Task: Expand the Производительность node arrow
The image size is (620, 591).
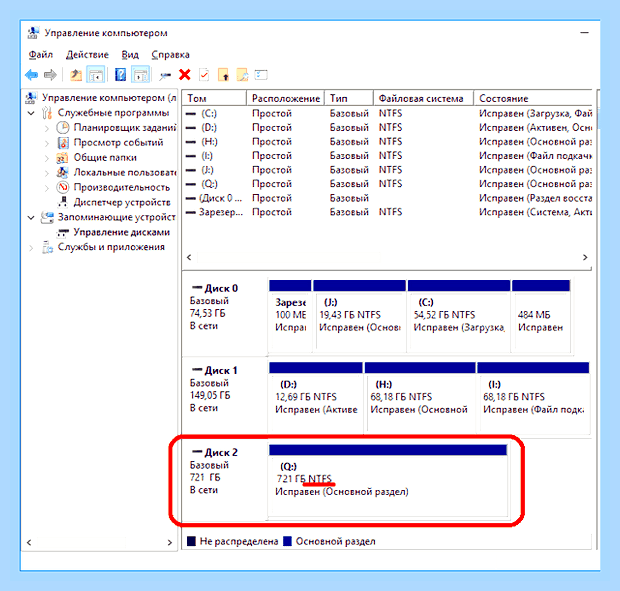Action: pyautogui.click(x=47, y=188)
